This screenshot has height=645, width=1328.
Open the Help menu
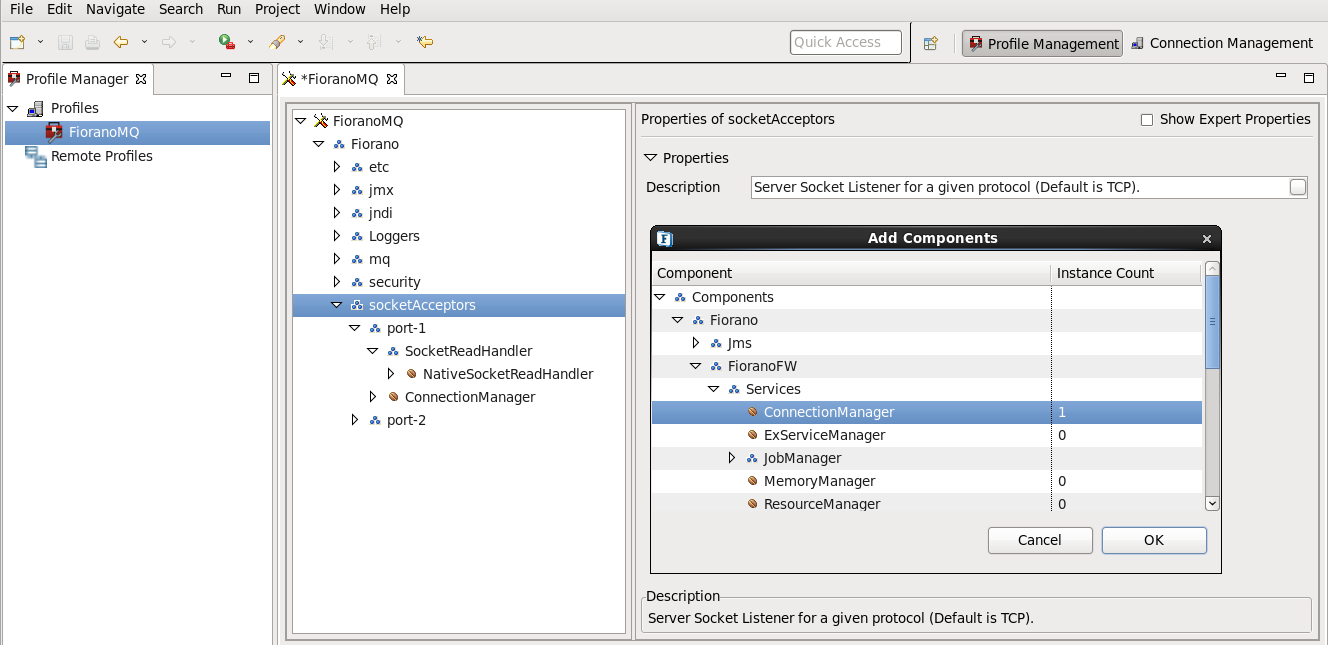point(395,9)
